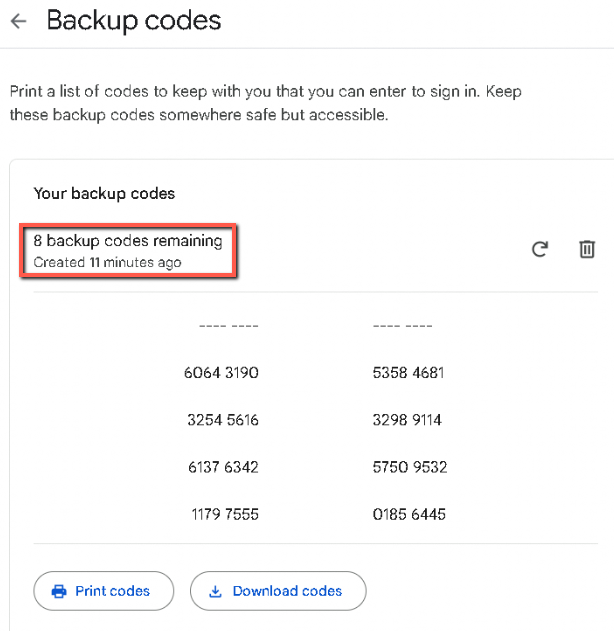Click the 'Created 11 minutes ago' label
The image size is (614, 631).
(x=107, y=263)
